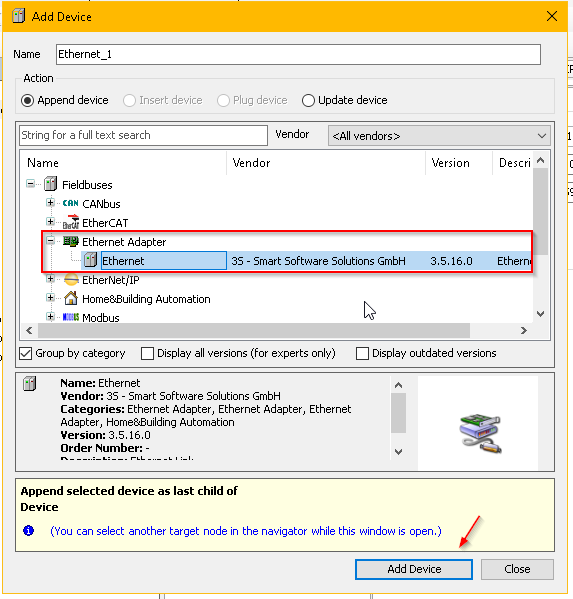
Task: Expand the Home&Building Automation node
Action: (x=50, y=298)
